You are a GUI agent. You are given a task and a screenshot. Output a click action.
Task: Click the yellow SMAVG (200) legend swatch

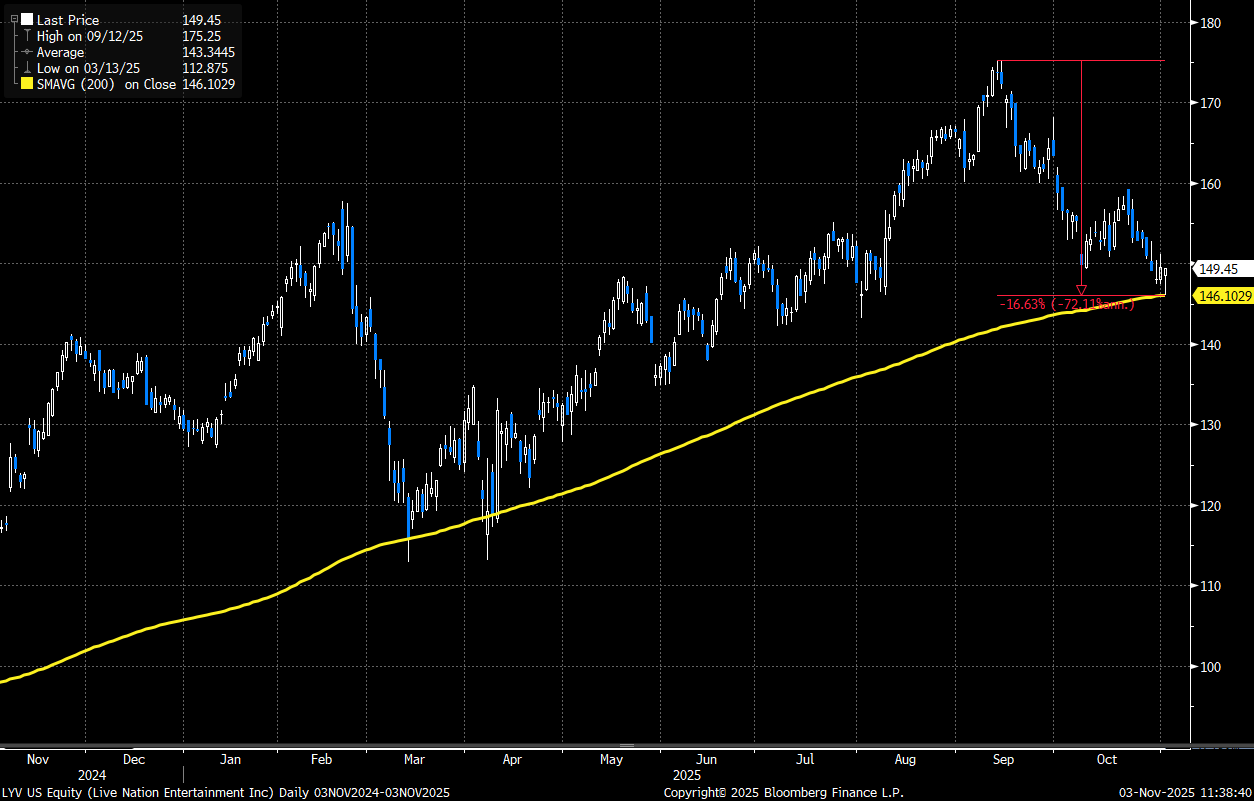26,84
